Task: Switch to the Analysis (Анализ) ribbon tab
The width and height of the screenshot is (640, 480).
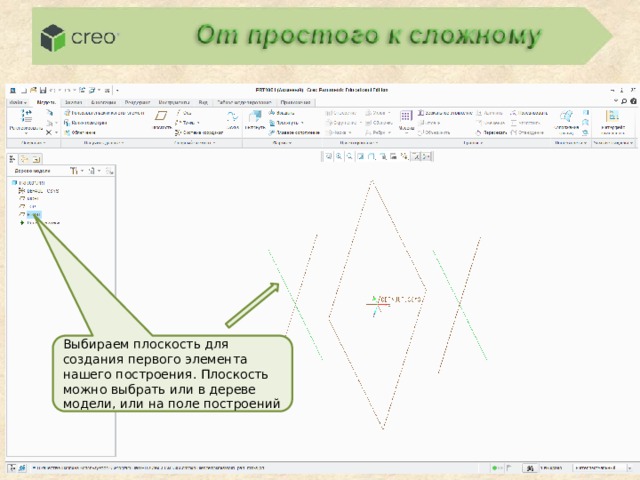Action: [73, 102]
